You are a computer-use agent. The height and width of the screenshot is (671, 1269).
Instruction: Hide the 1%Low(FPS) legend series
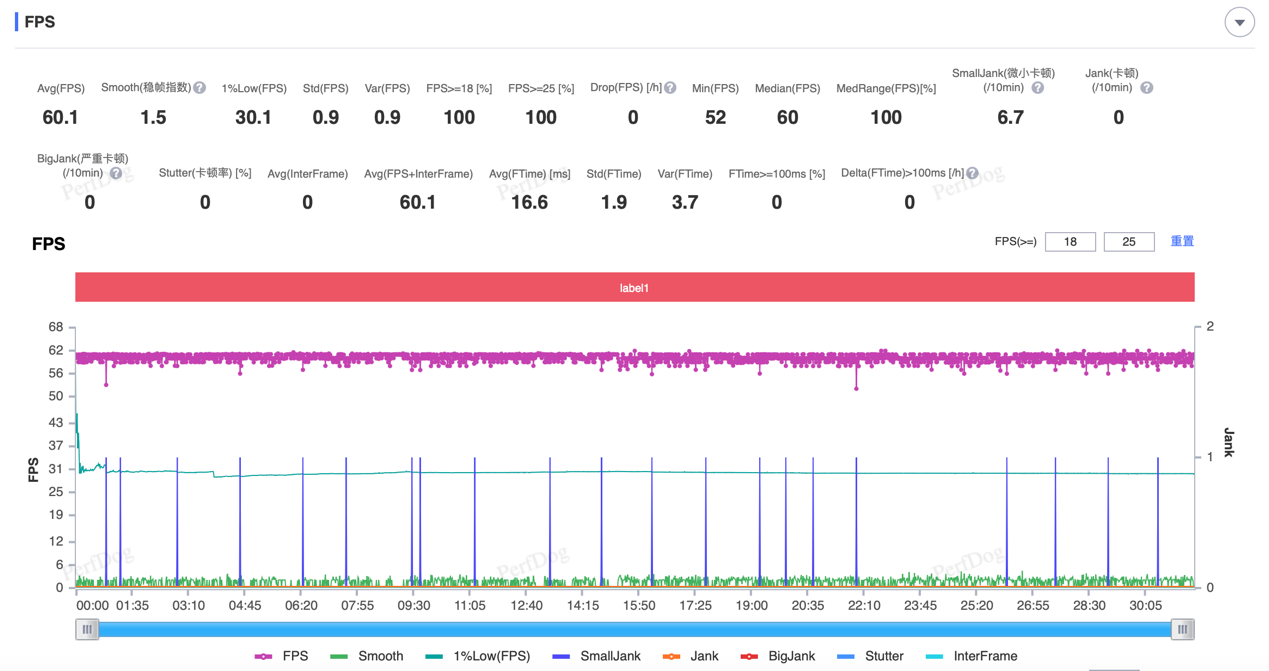(477, 656)
